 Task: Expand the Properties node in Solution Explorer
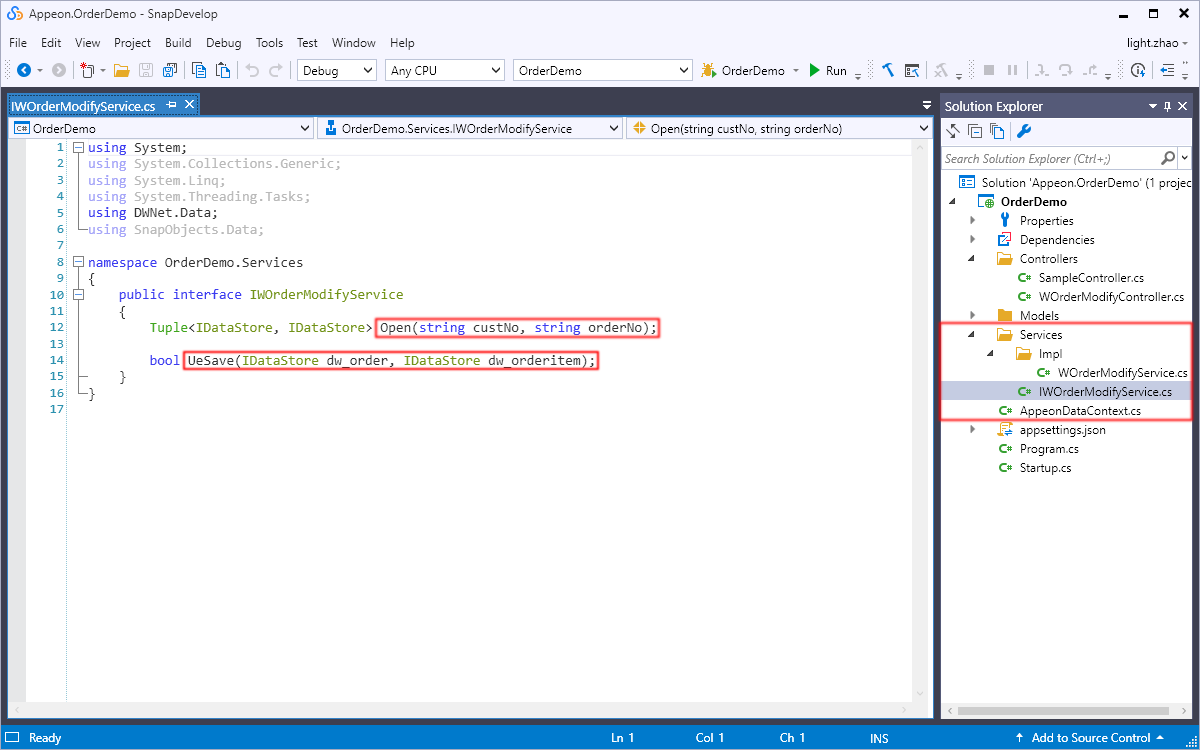[x=973, y=220]
